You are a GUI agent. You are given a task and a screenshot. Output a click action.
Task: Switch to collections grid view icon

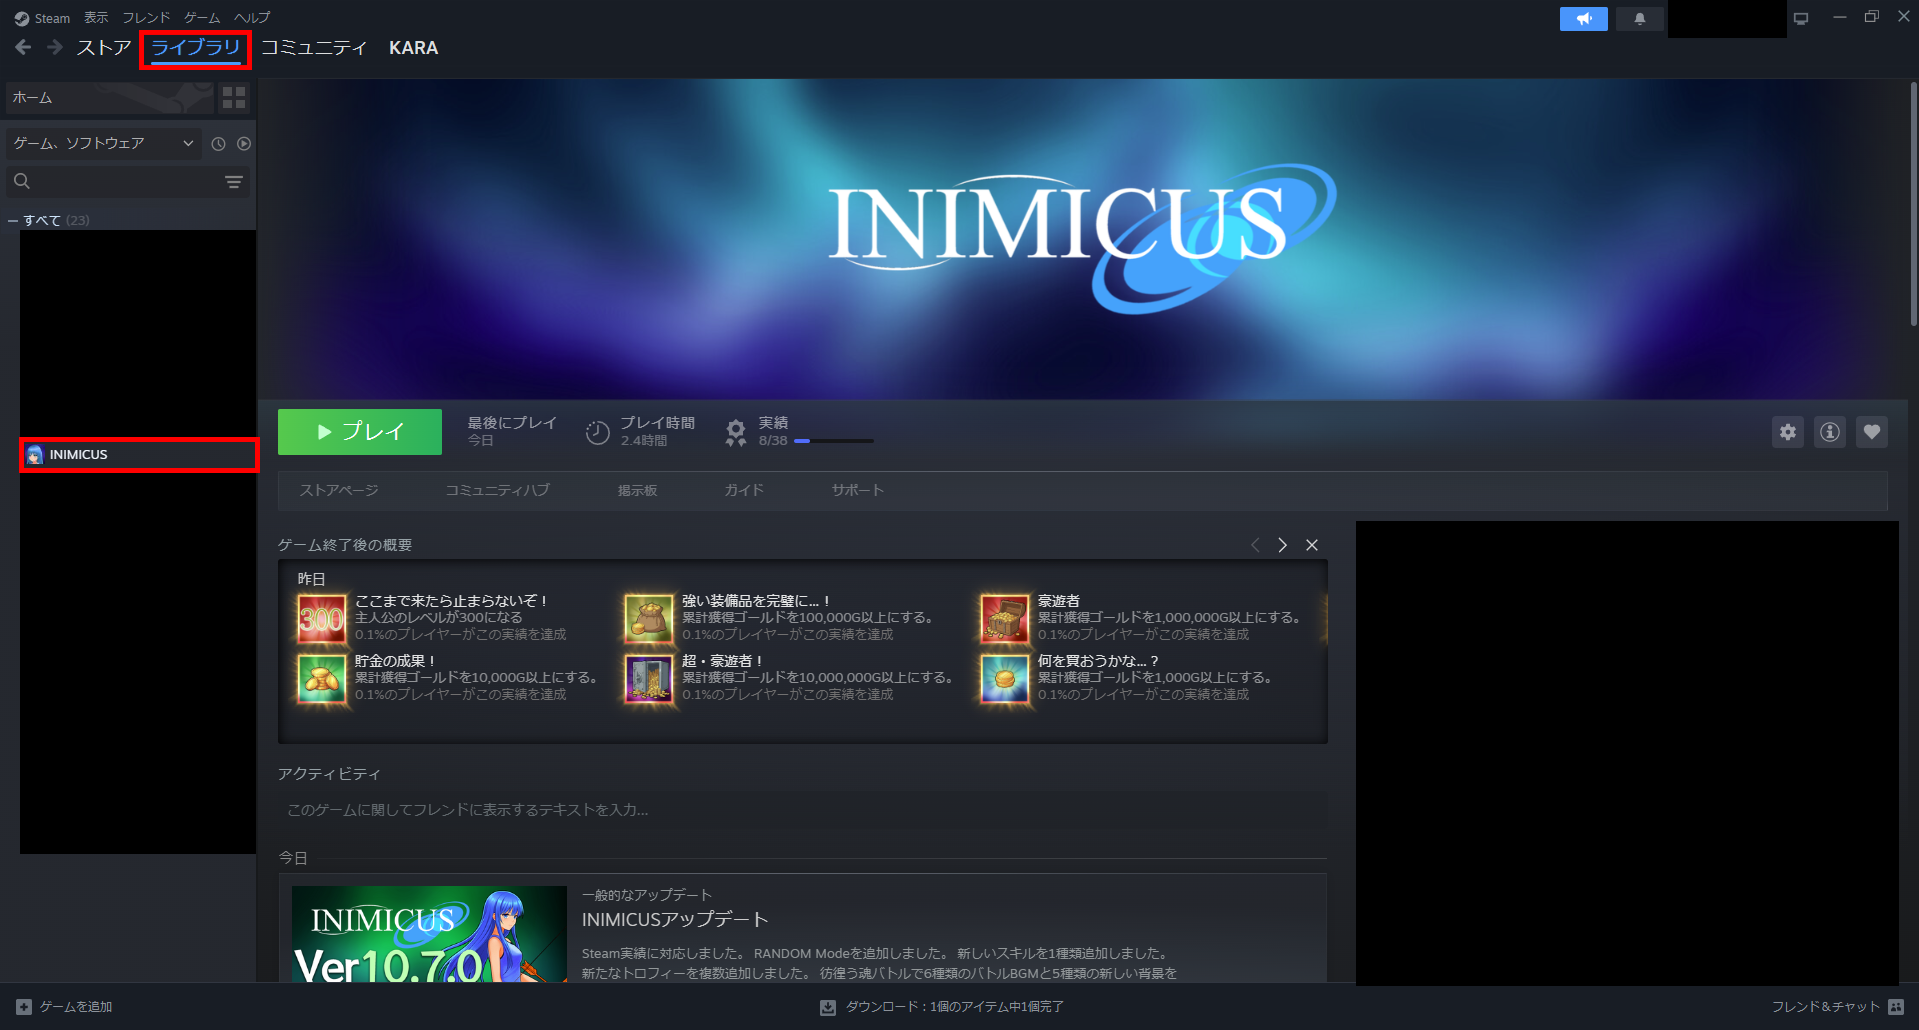pos(234,98)
